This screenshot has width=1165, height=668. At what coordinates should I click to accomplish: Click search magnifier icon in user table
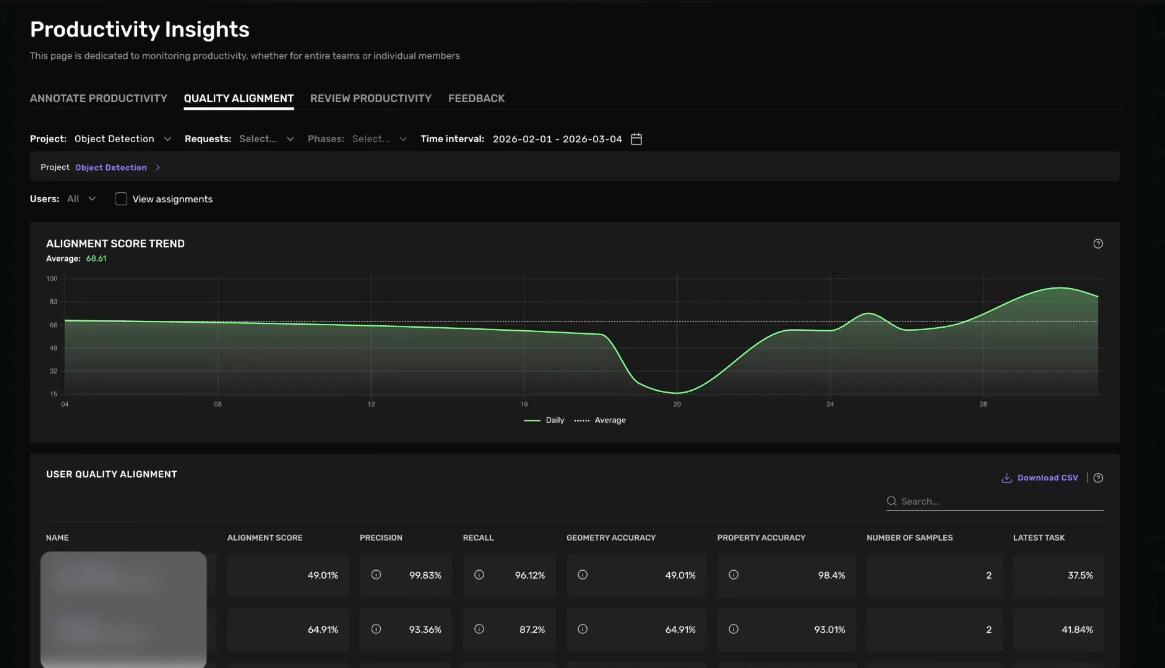(x=892, y=502)
